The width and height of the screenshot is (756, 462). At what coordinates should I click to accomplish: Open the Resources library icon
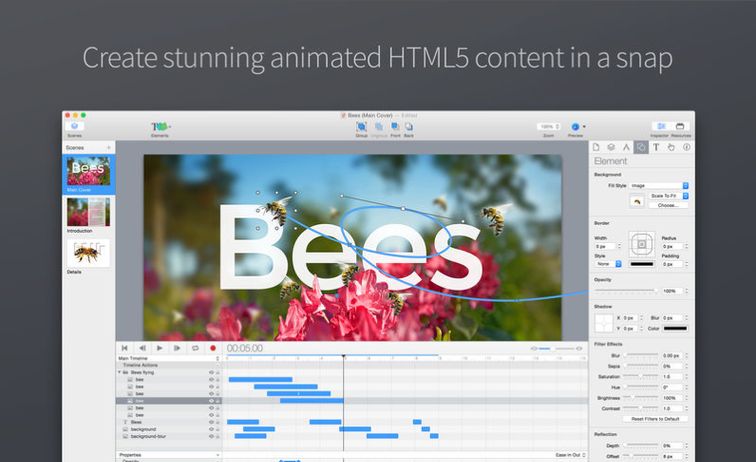(681, 127)
